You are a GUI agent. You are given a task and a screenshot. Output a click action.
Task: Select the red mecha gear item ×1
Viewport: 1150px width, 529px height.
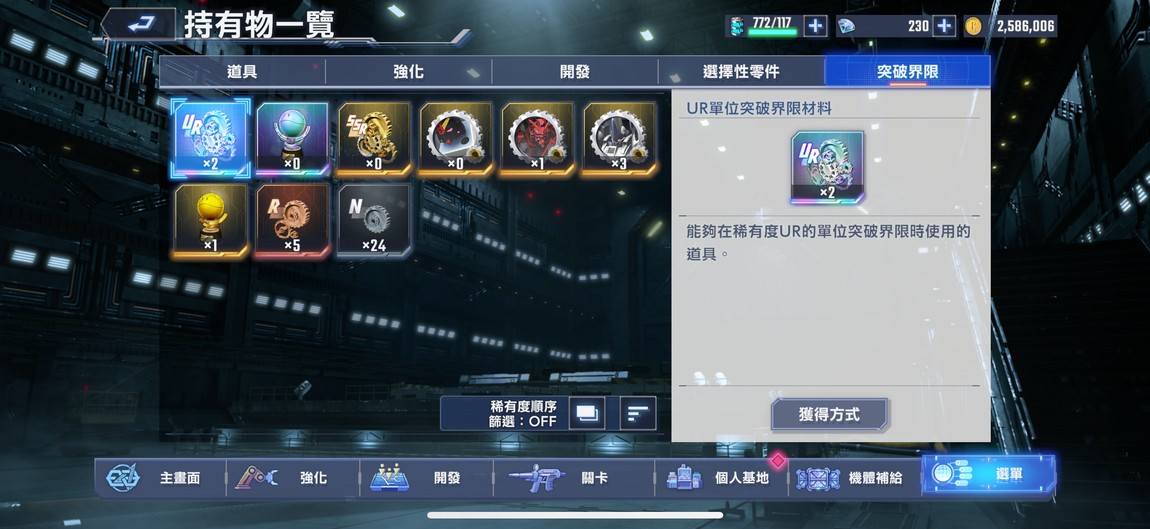click(x=538, y=139)
